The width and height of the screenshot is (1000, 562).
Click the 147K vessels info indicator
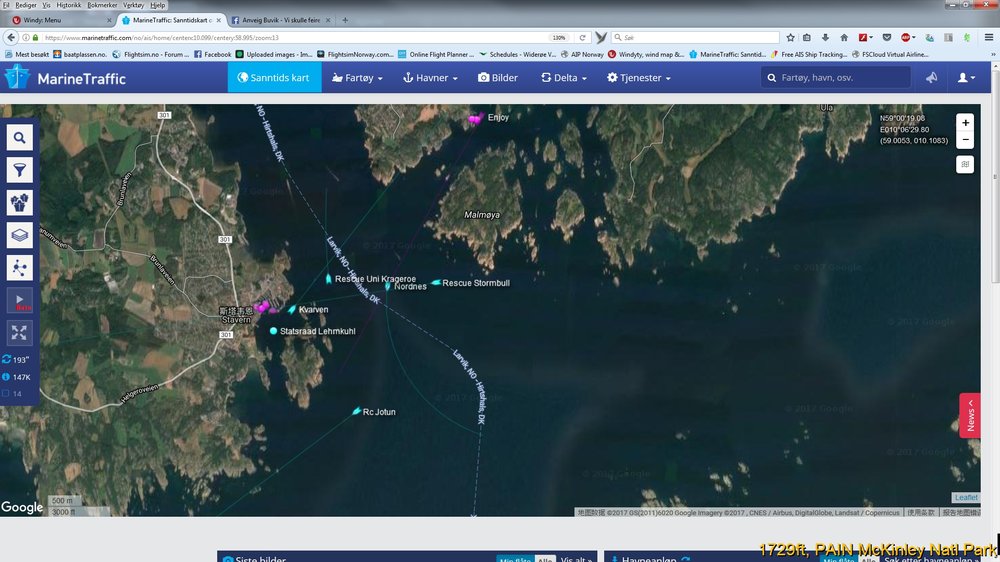tap(16, 377)
